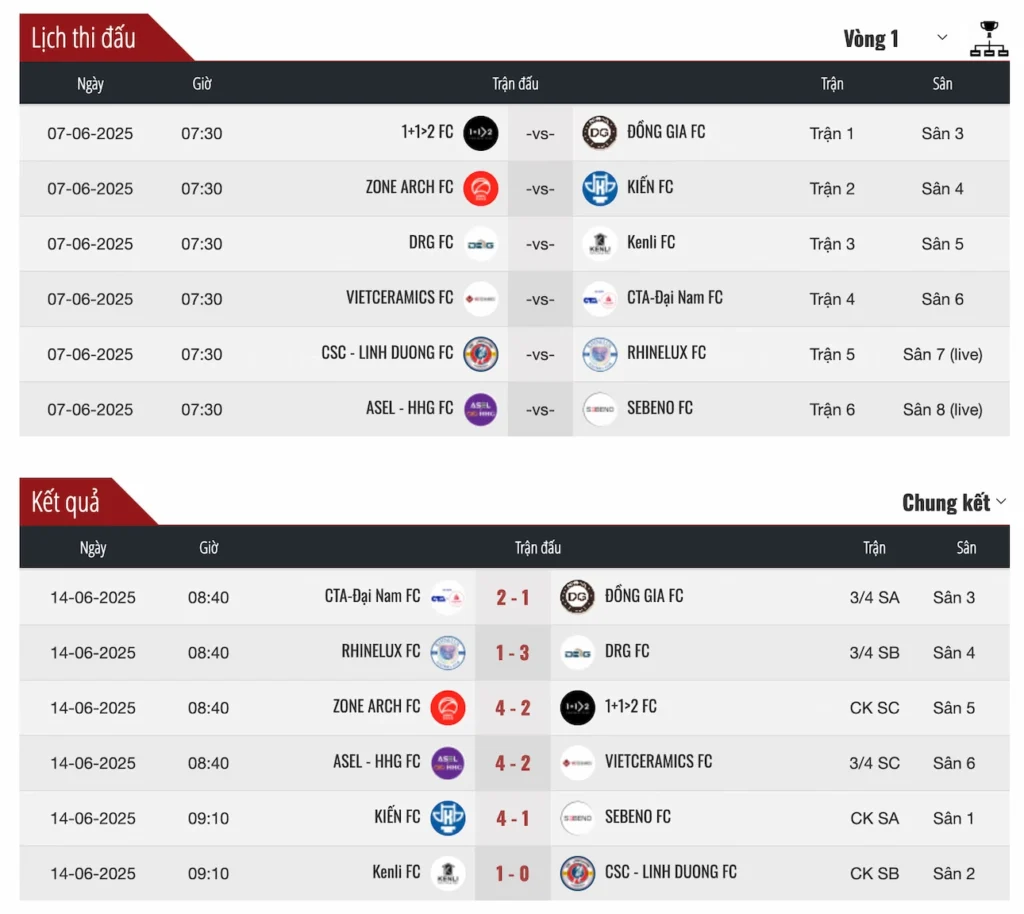Image resolution: width=1024 pixels, height=914 pixels.
Task: Select the red ZONE ARCH FC logo in schedule
Action: 481,188
